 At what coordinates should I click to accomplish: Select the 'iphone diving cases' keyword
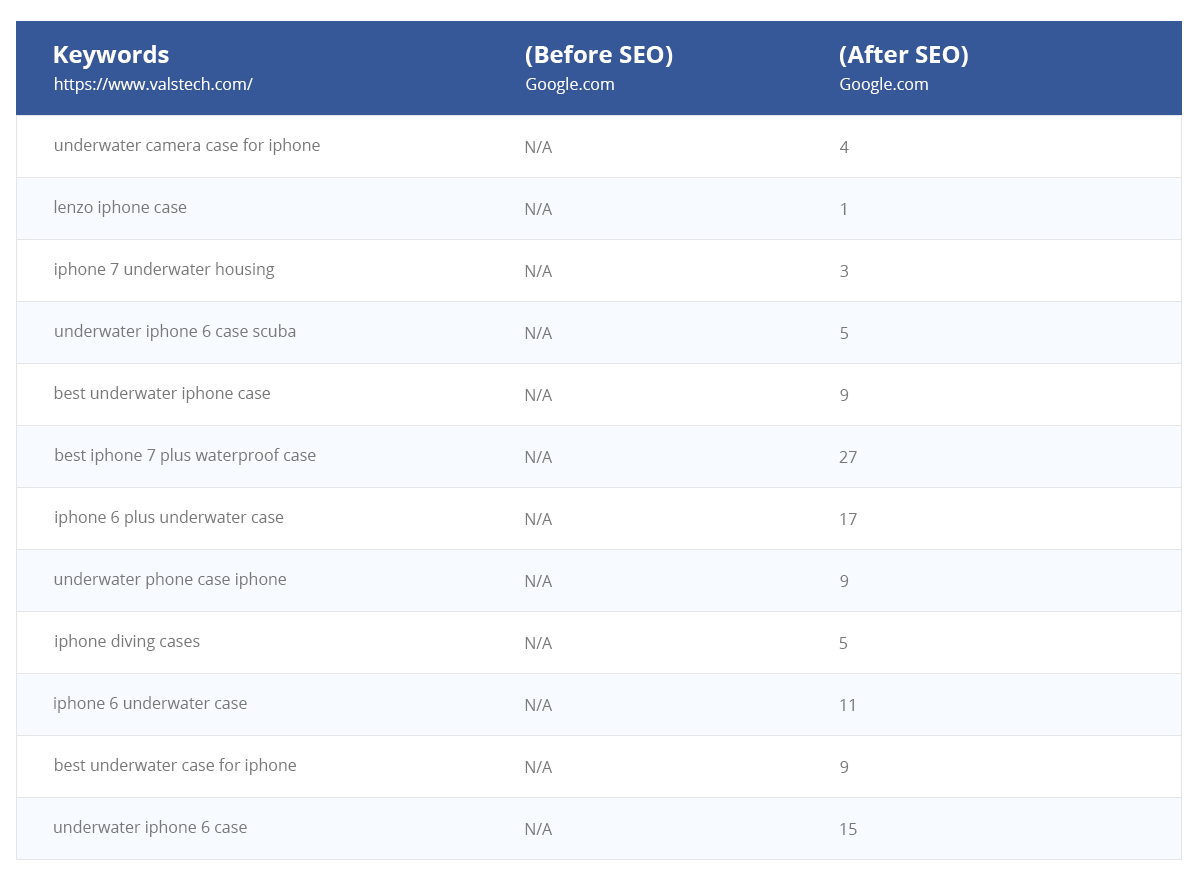coord(127,642)
